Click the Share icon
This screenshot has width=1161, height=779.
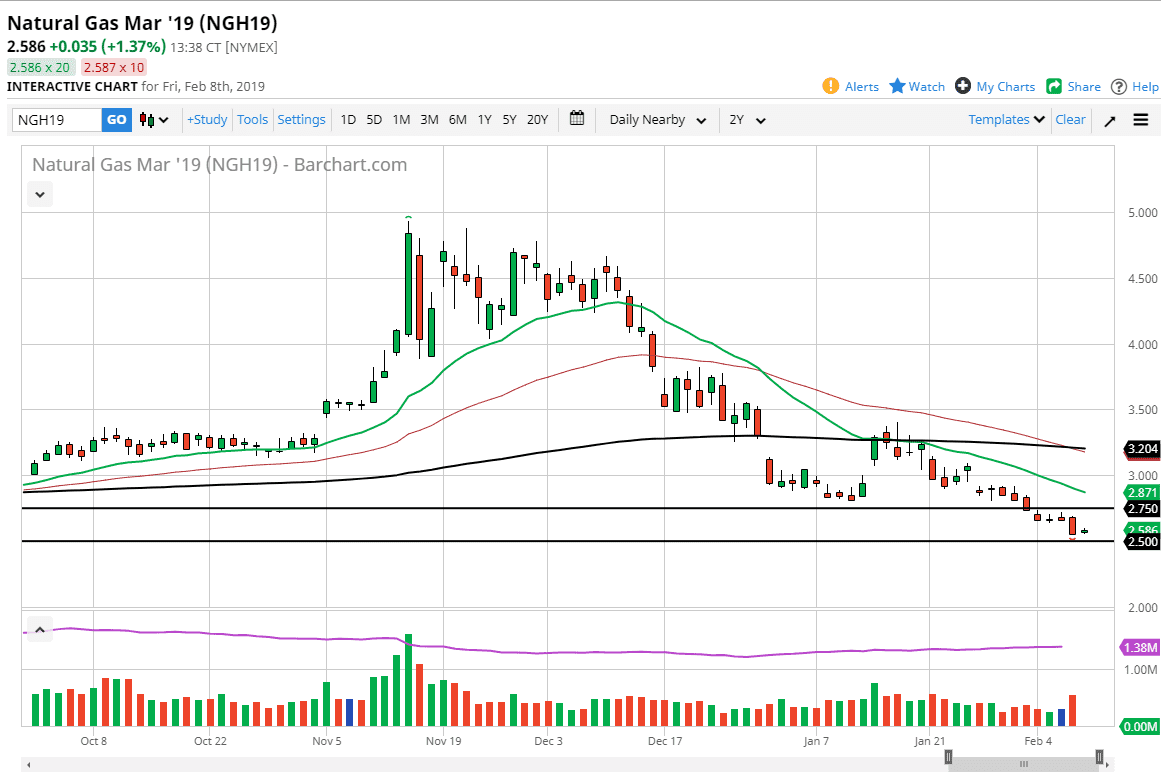(x=1054, y=86)
